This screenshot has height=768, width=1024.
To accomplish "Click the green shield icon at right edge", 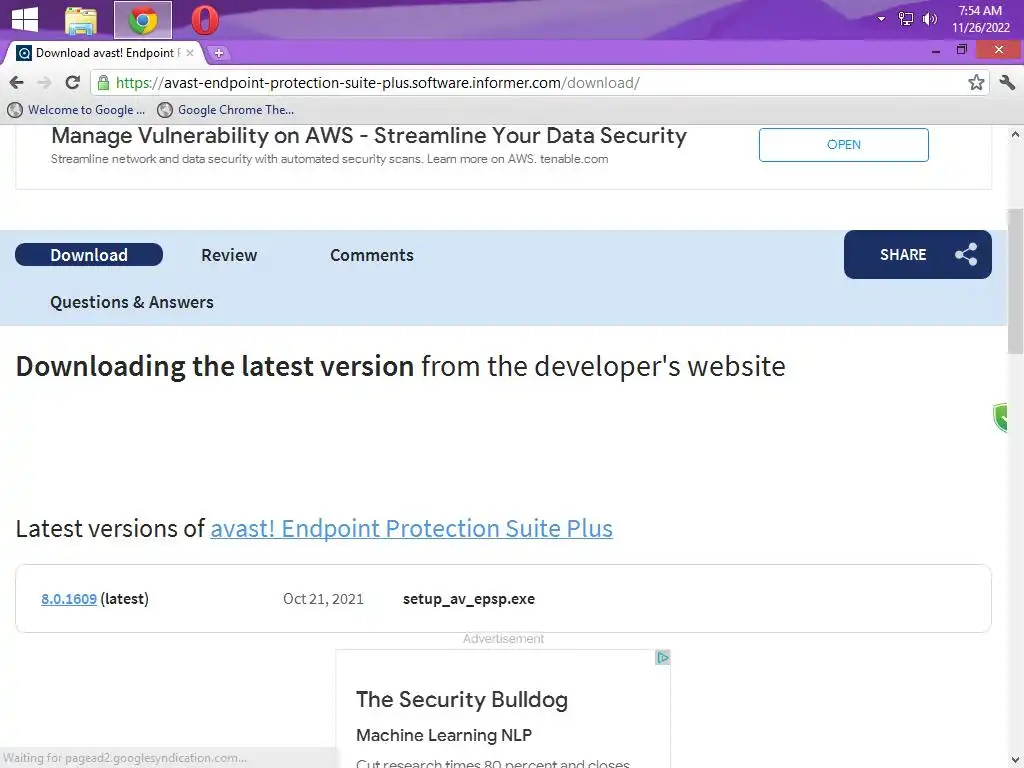I will tap(1000, 418).
